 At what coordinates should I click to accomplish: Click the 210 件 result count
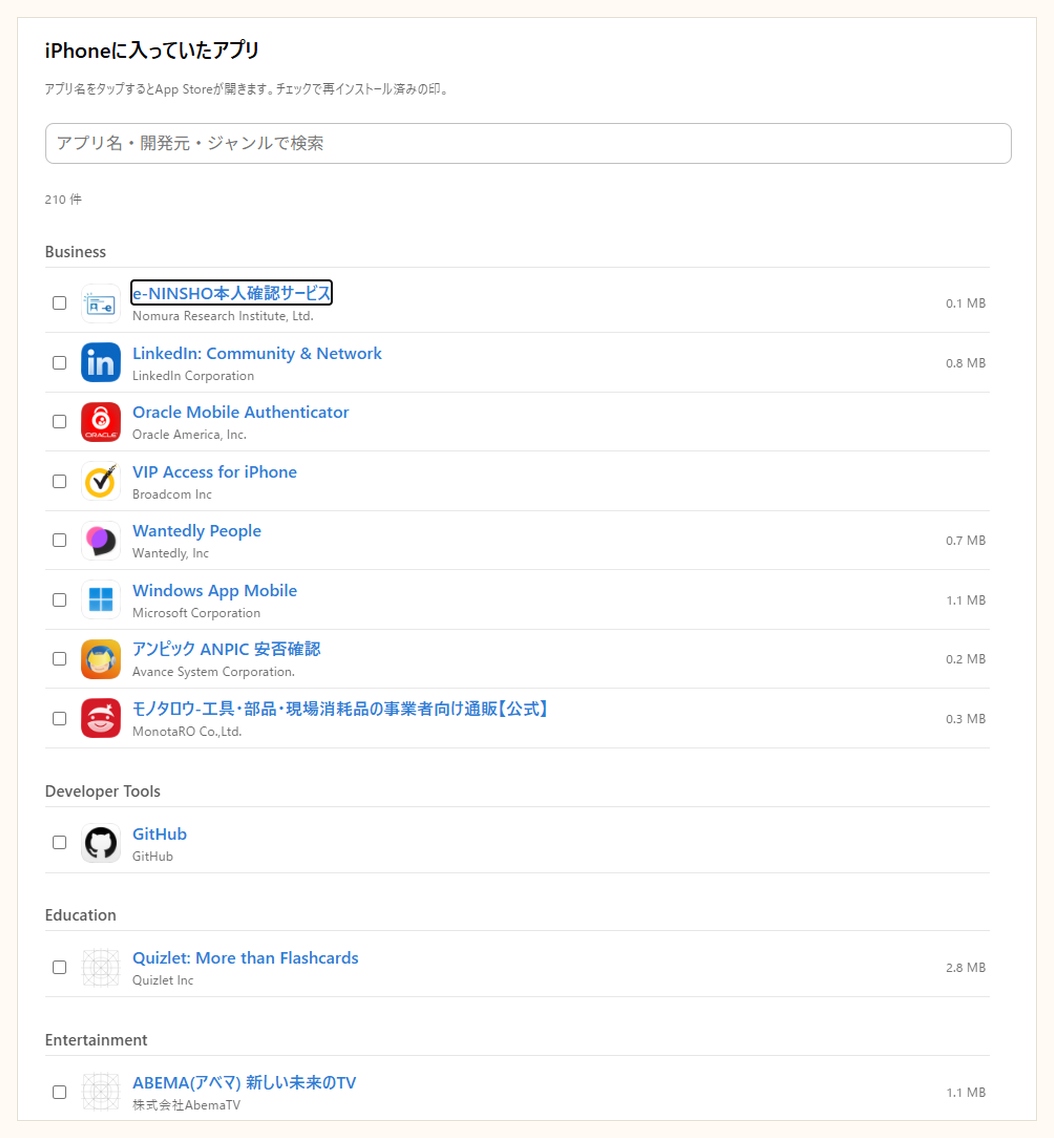coord(63,200)
